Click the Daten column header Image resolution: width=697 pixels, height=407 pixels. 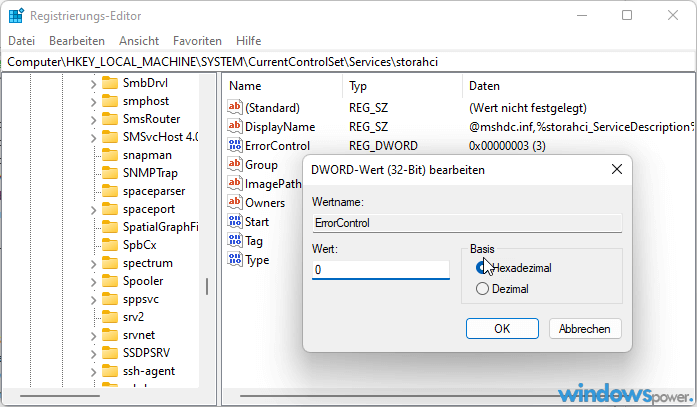pos(579,86)
